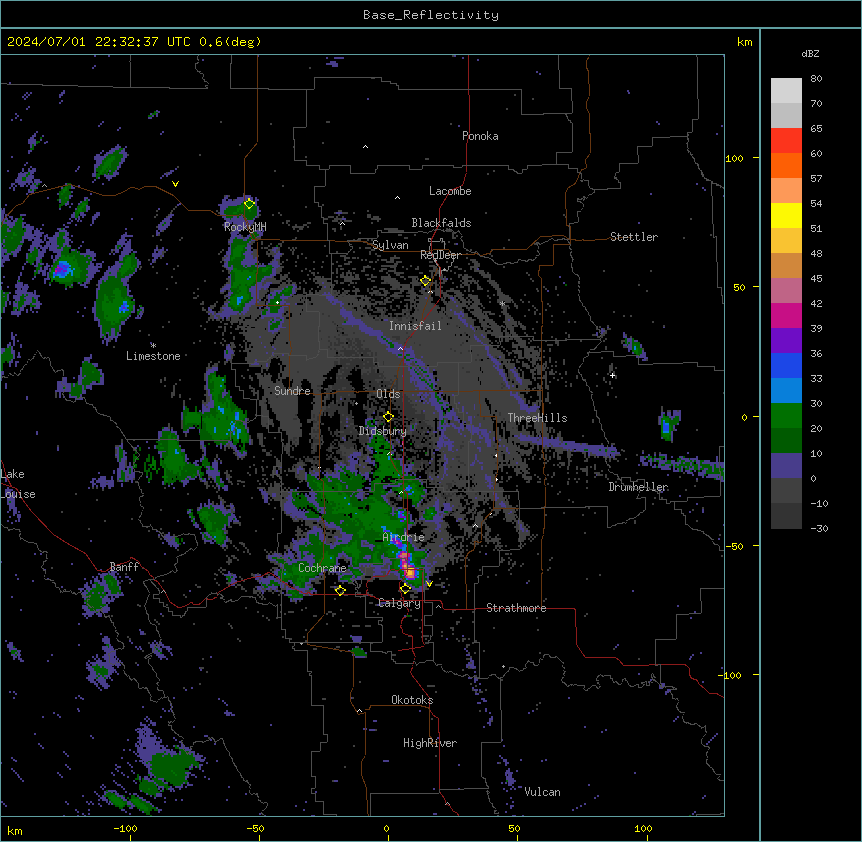Click the Stettler city label
This screenshot has width=862, height=842.
point(634,237)
